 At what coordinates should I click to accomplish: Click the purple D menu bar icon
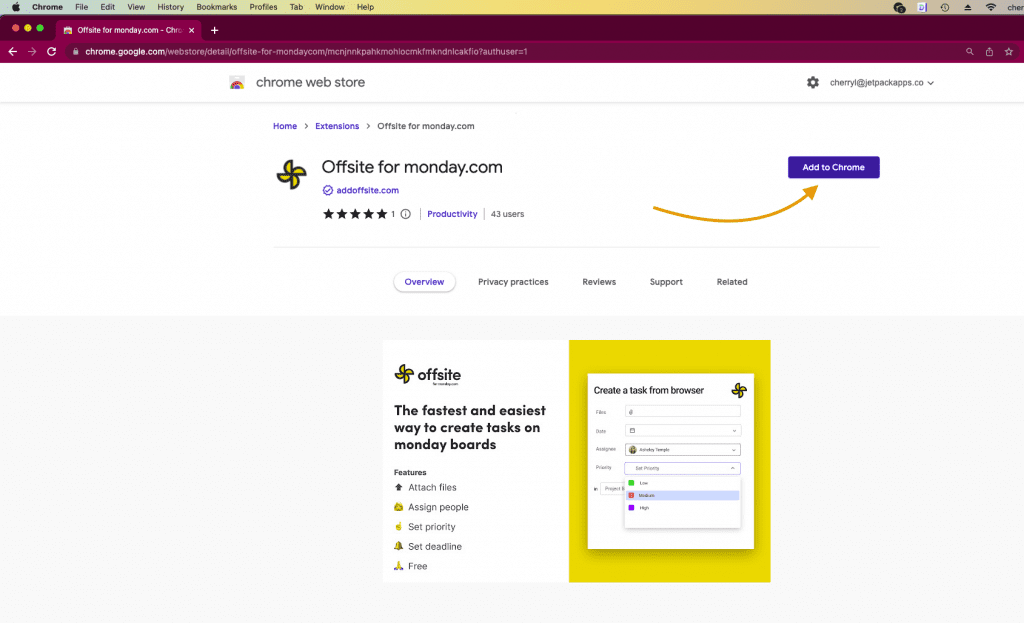click(x=922, y=7)
